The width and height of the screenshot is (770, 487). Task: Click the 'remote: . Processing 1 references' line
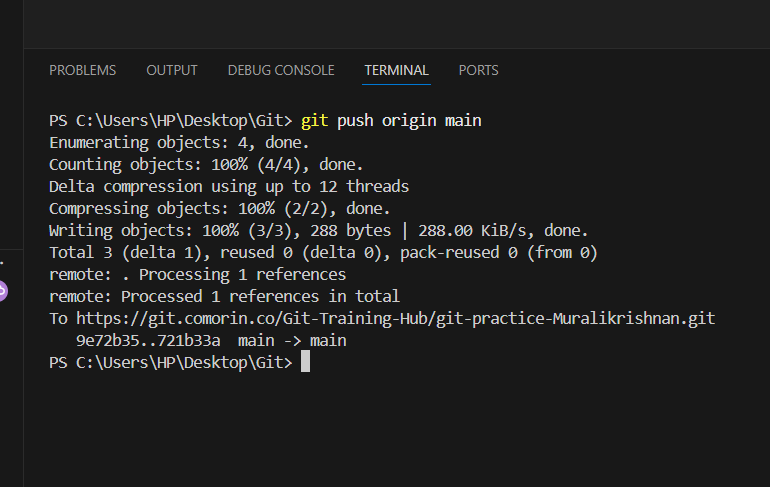click(x=197, y=275)
